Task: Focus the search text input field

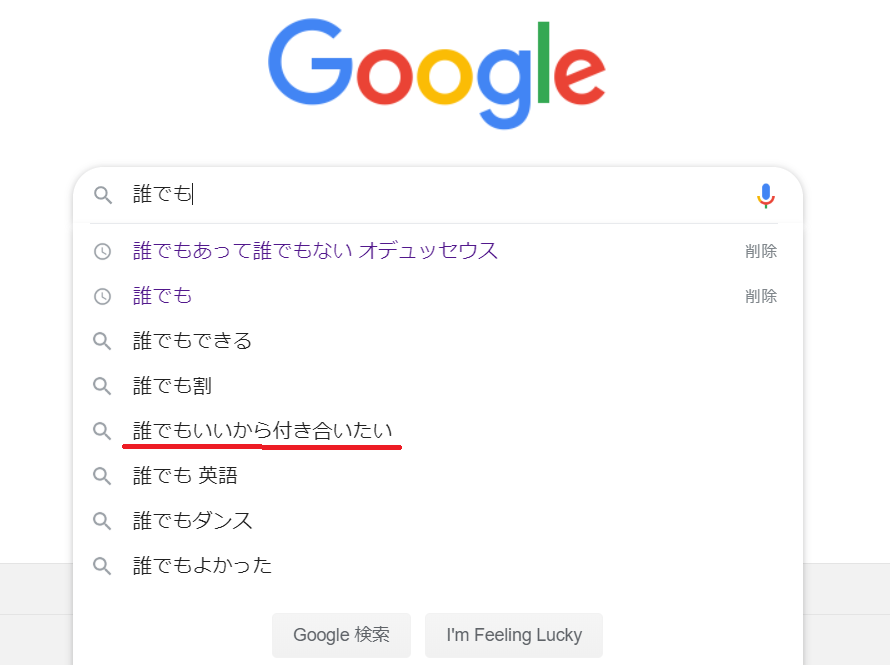Action: pos(440,195)
